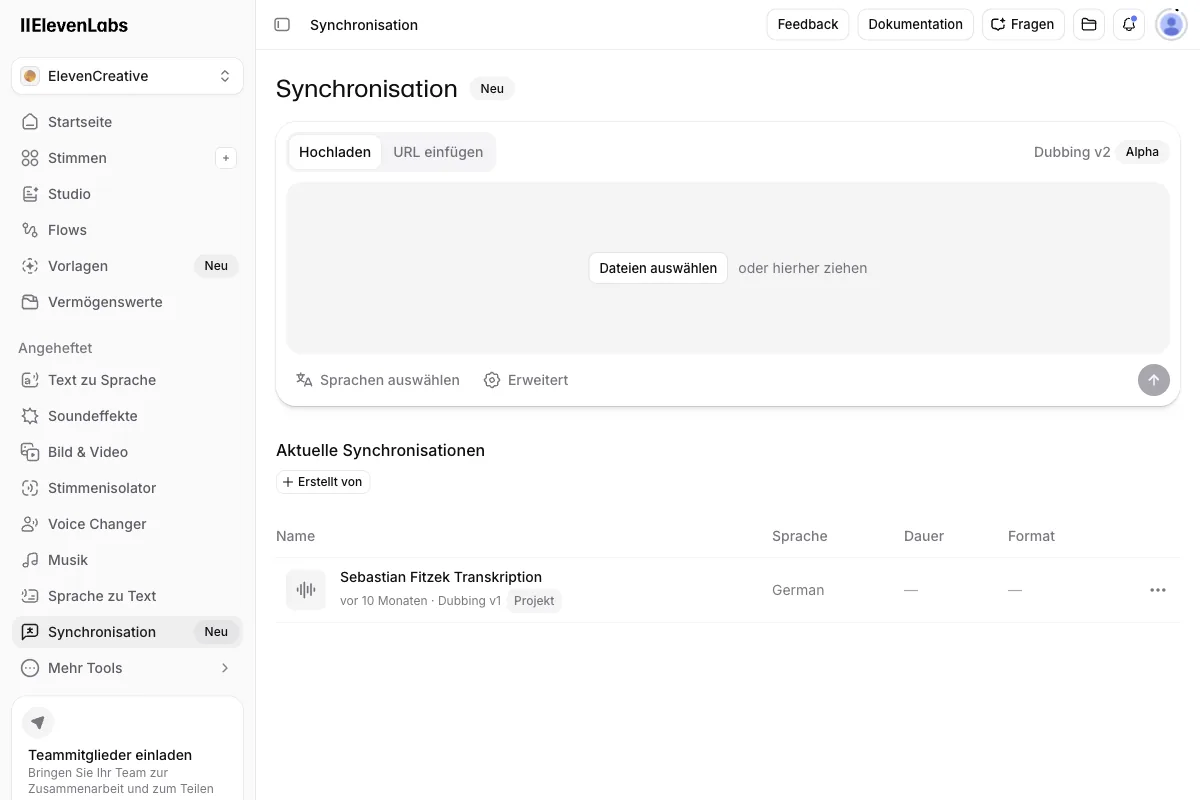Screen dimensions: 1200x800
Task: Click the Stimmenisolator icon
Action: click(x=30, y=488)
